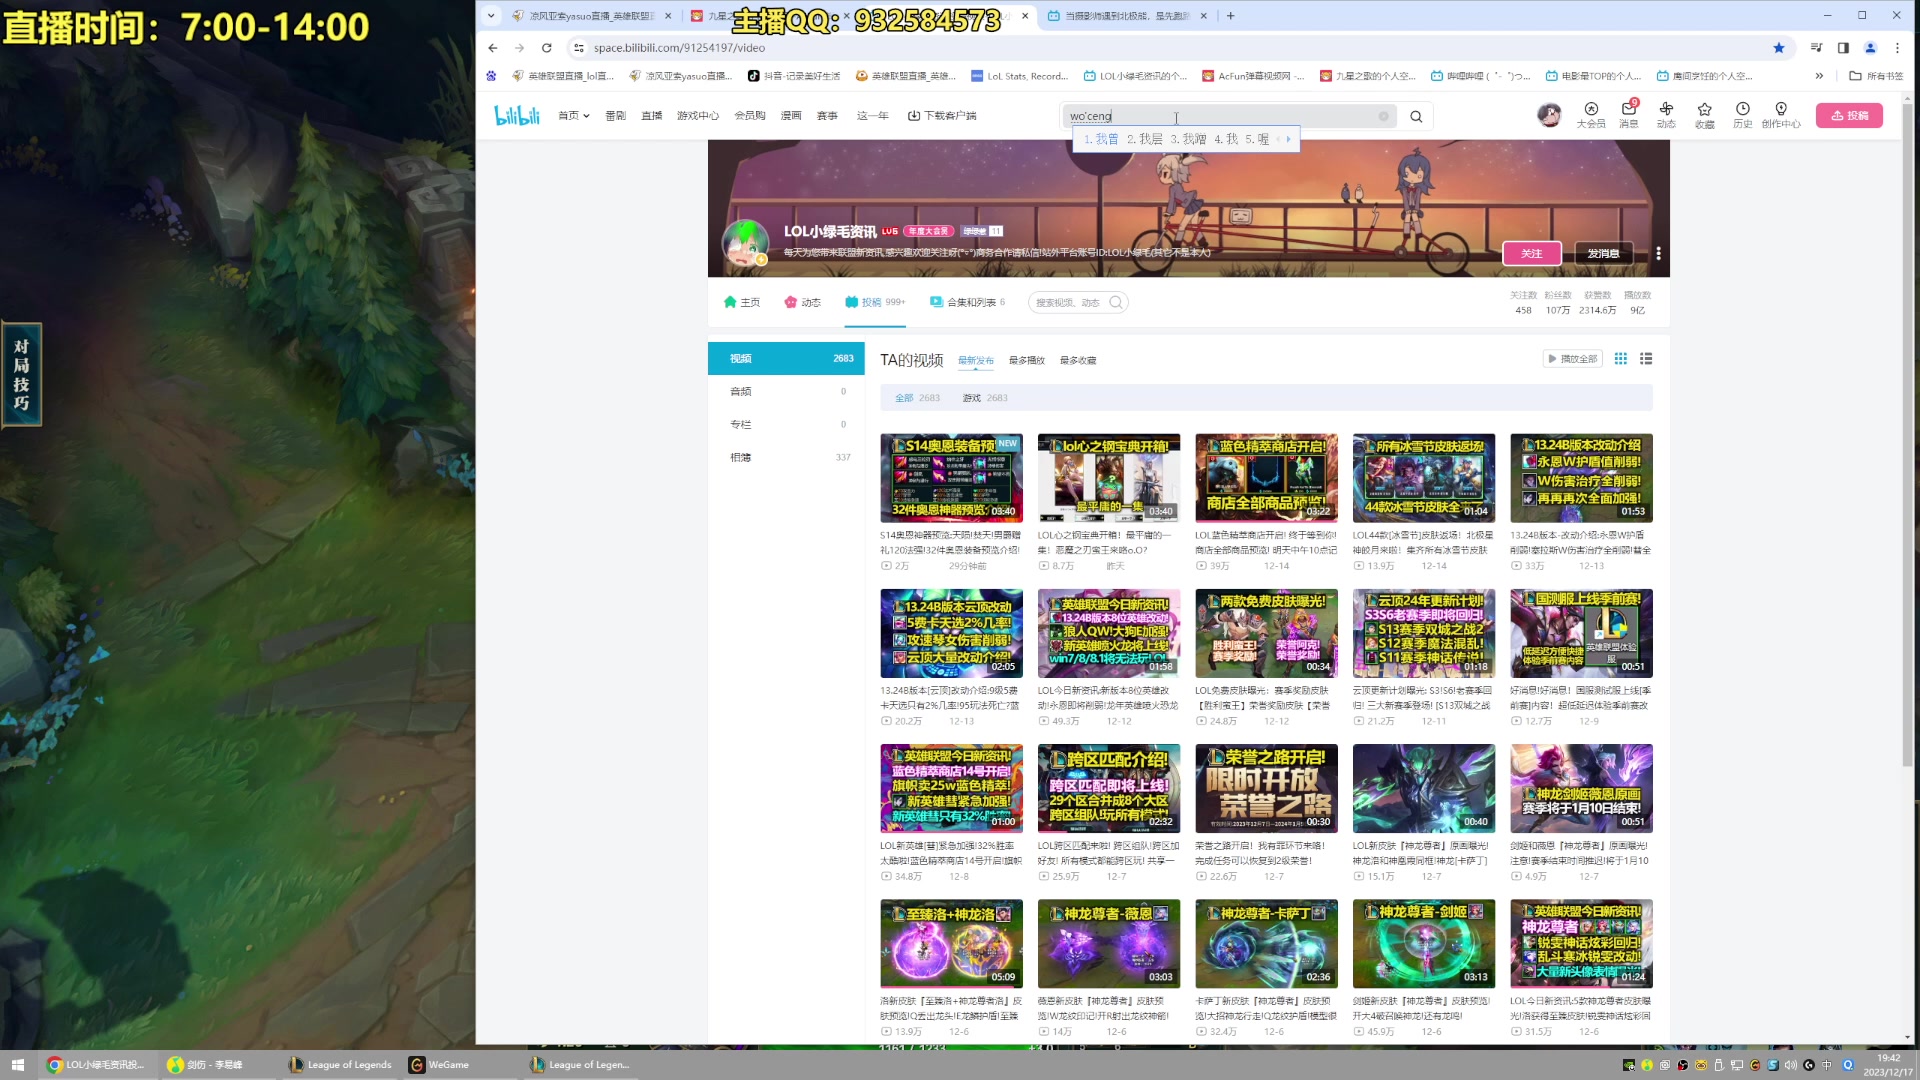
Task: Click the LOL小绿毛资讯 channel avatar
Action: [745, 244]
